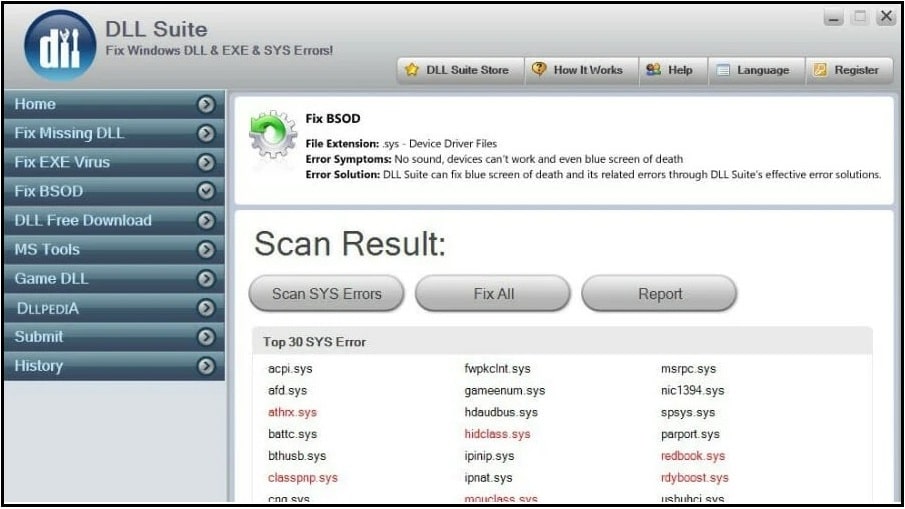
Task: Expand the DLL Free Download arrow
Action: click(x=206, y=220)
